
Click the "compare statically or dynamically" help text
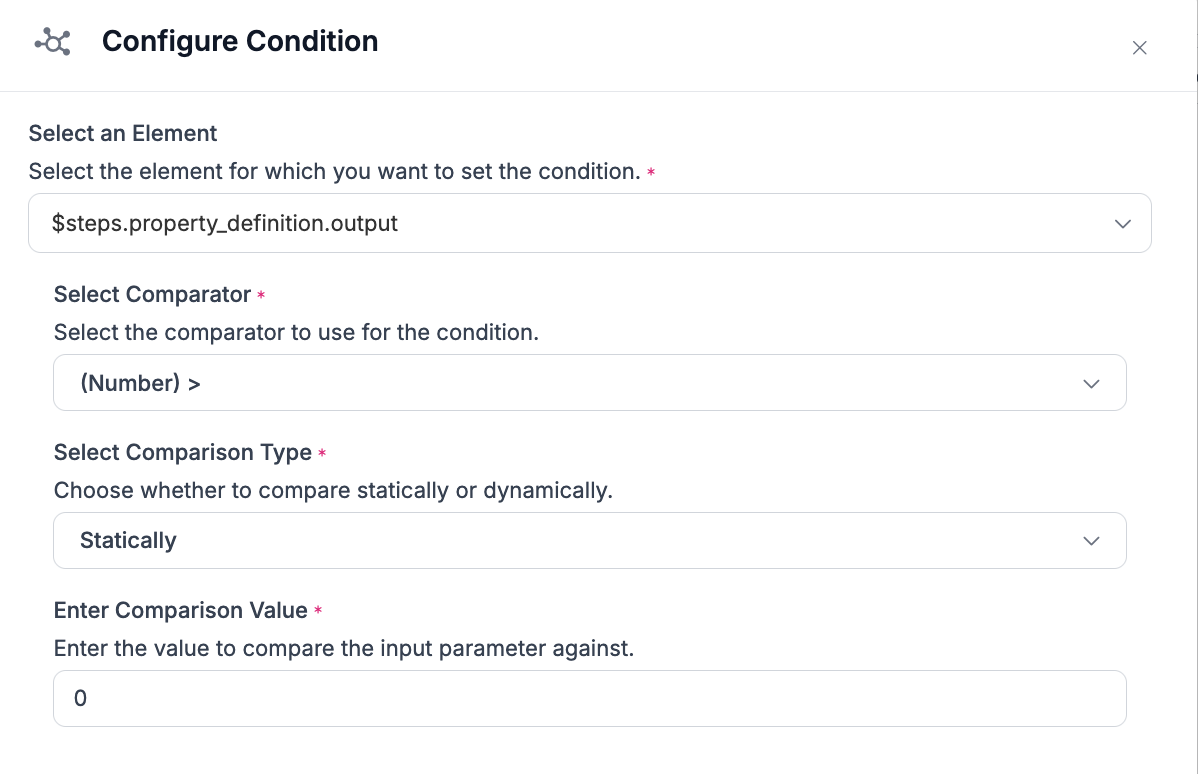pos(332,490)
